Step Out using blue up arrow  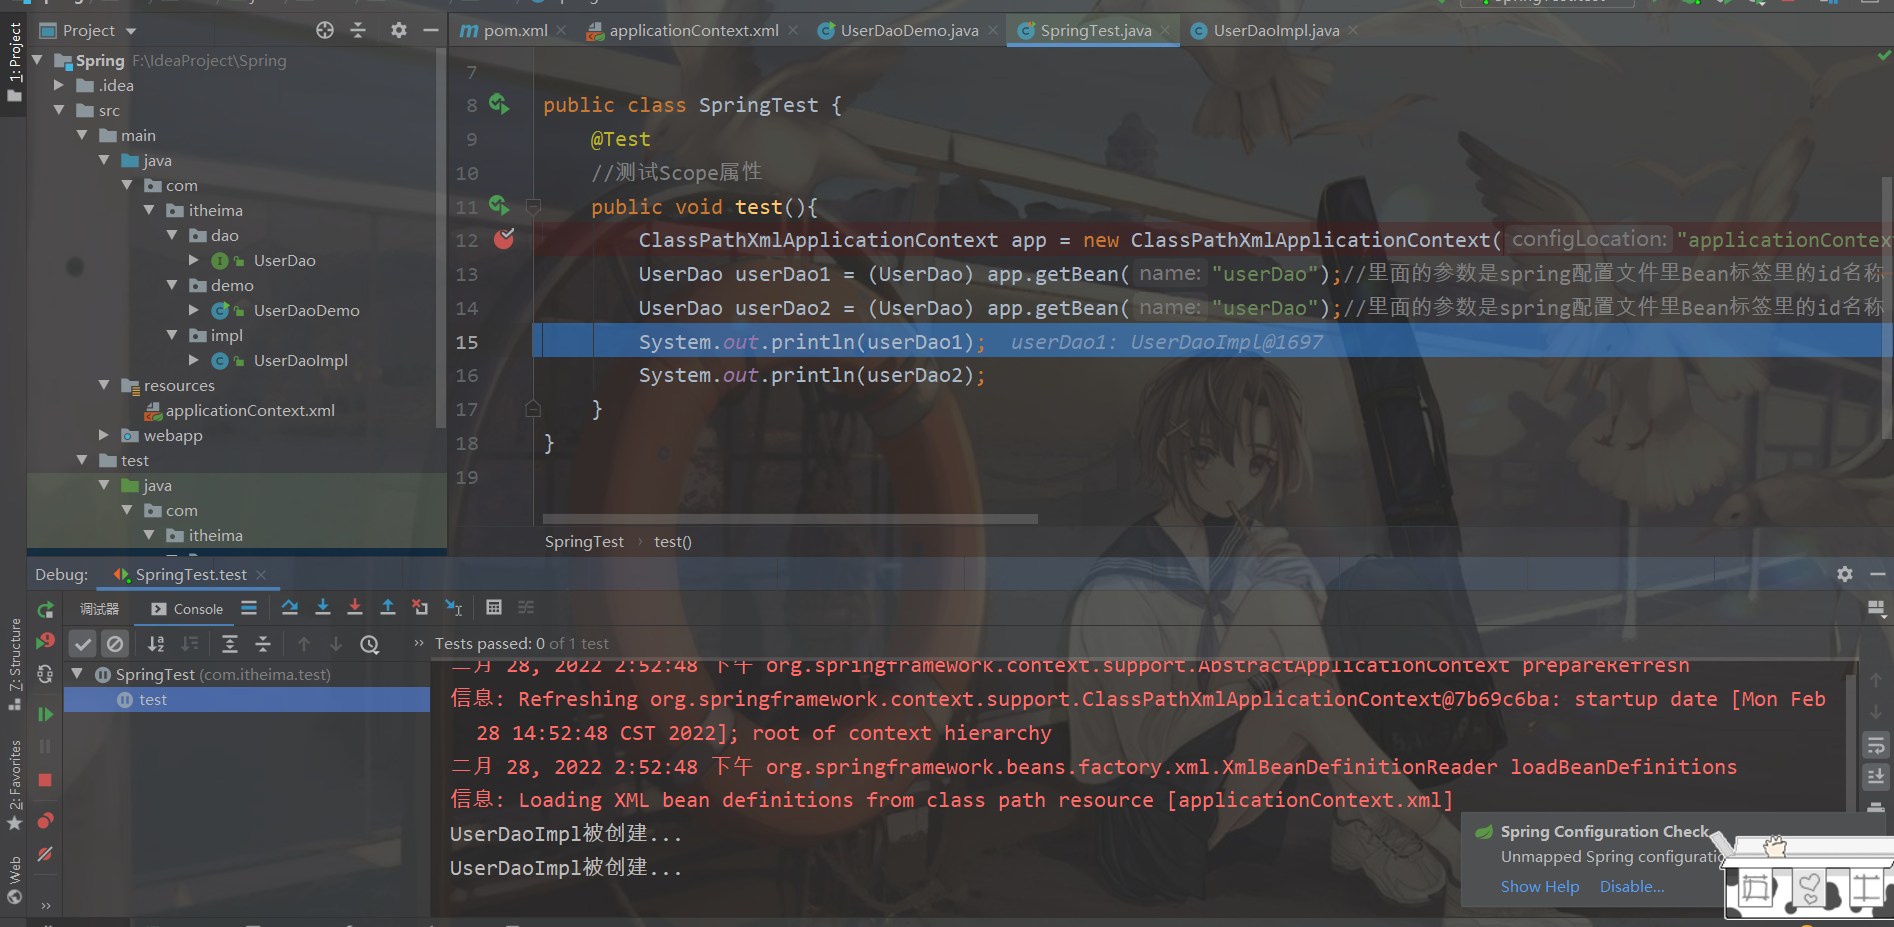click(388, 608)
